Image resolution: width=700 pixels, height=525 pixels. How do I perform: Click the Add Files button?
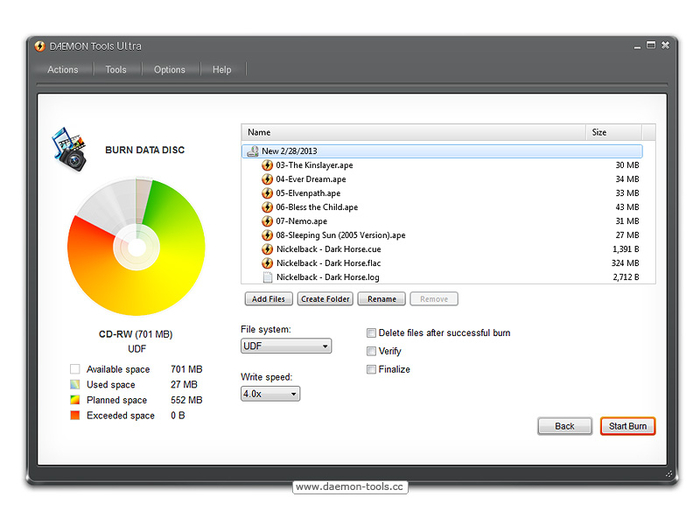(x=268, y=299)
